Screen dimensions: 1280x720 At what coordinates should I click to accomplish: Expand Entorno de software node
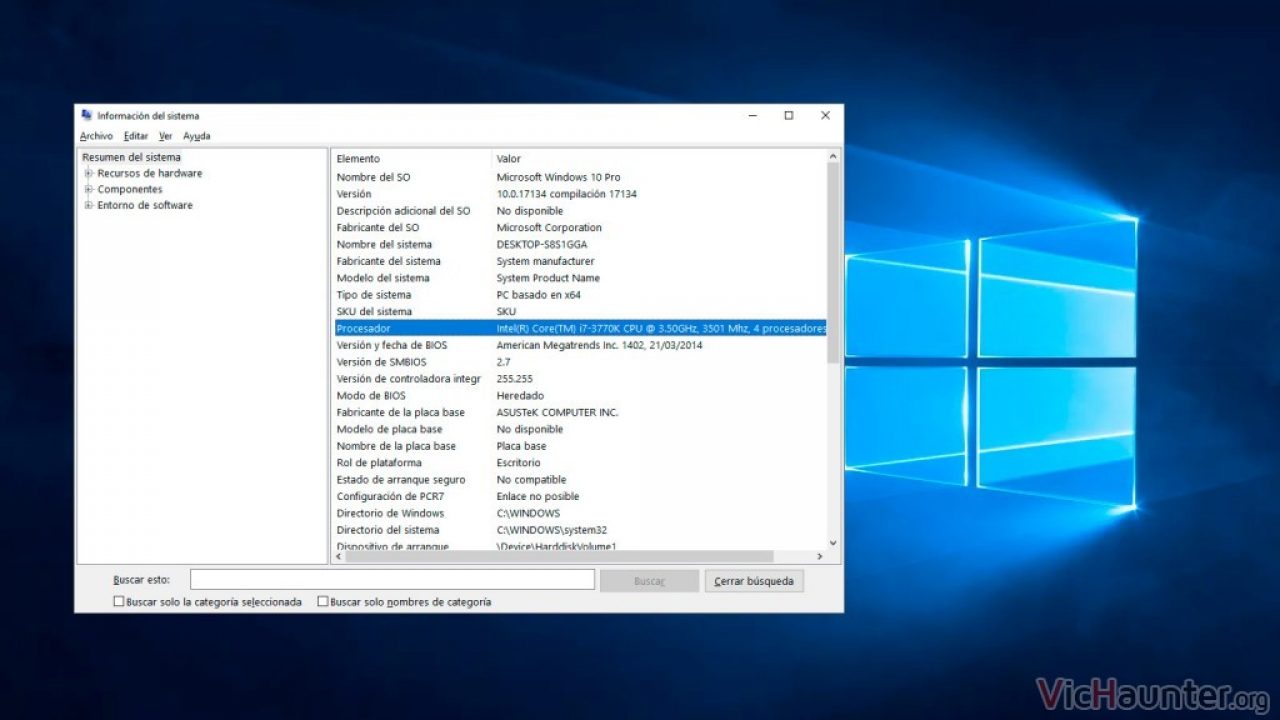(x=89, y=205)
